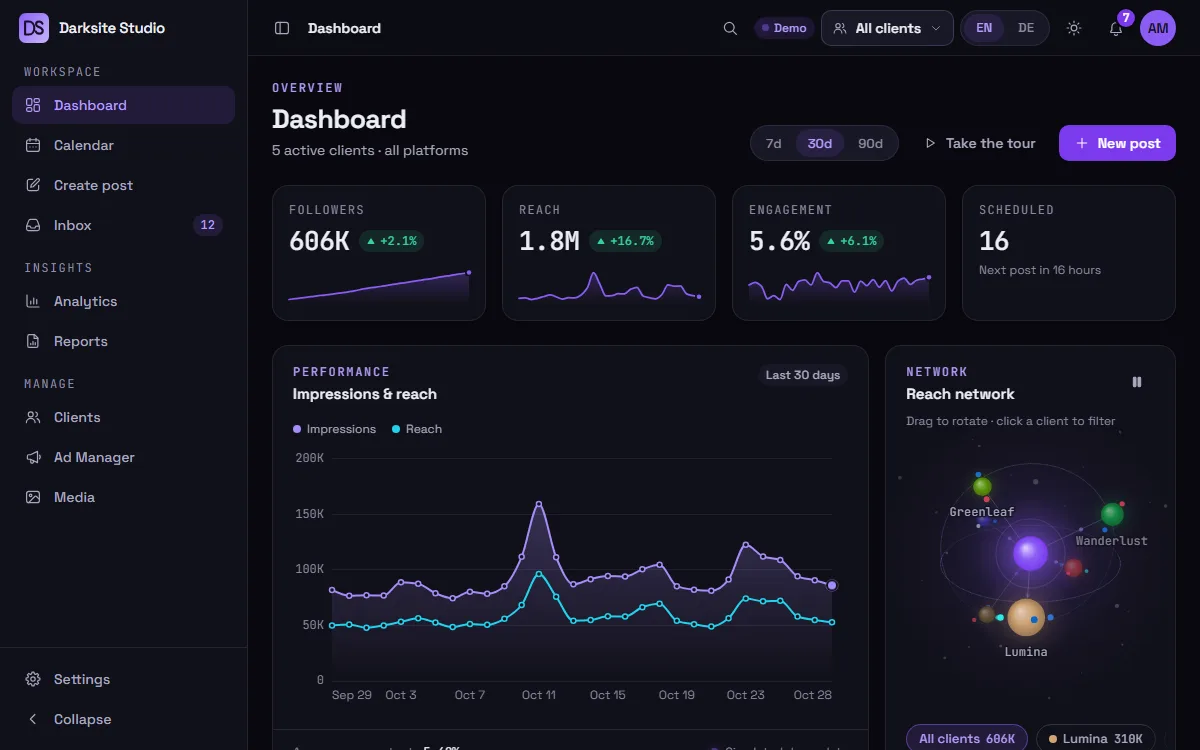Click Take the tour
1200x750 pixels.
point(979,143)
